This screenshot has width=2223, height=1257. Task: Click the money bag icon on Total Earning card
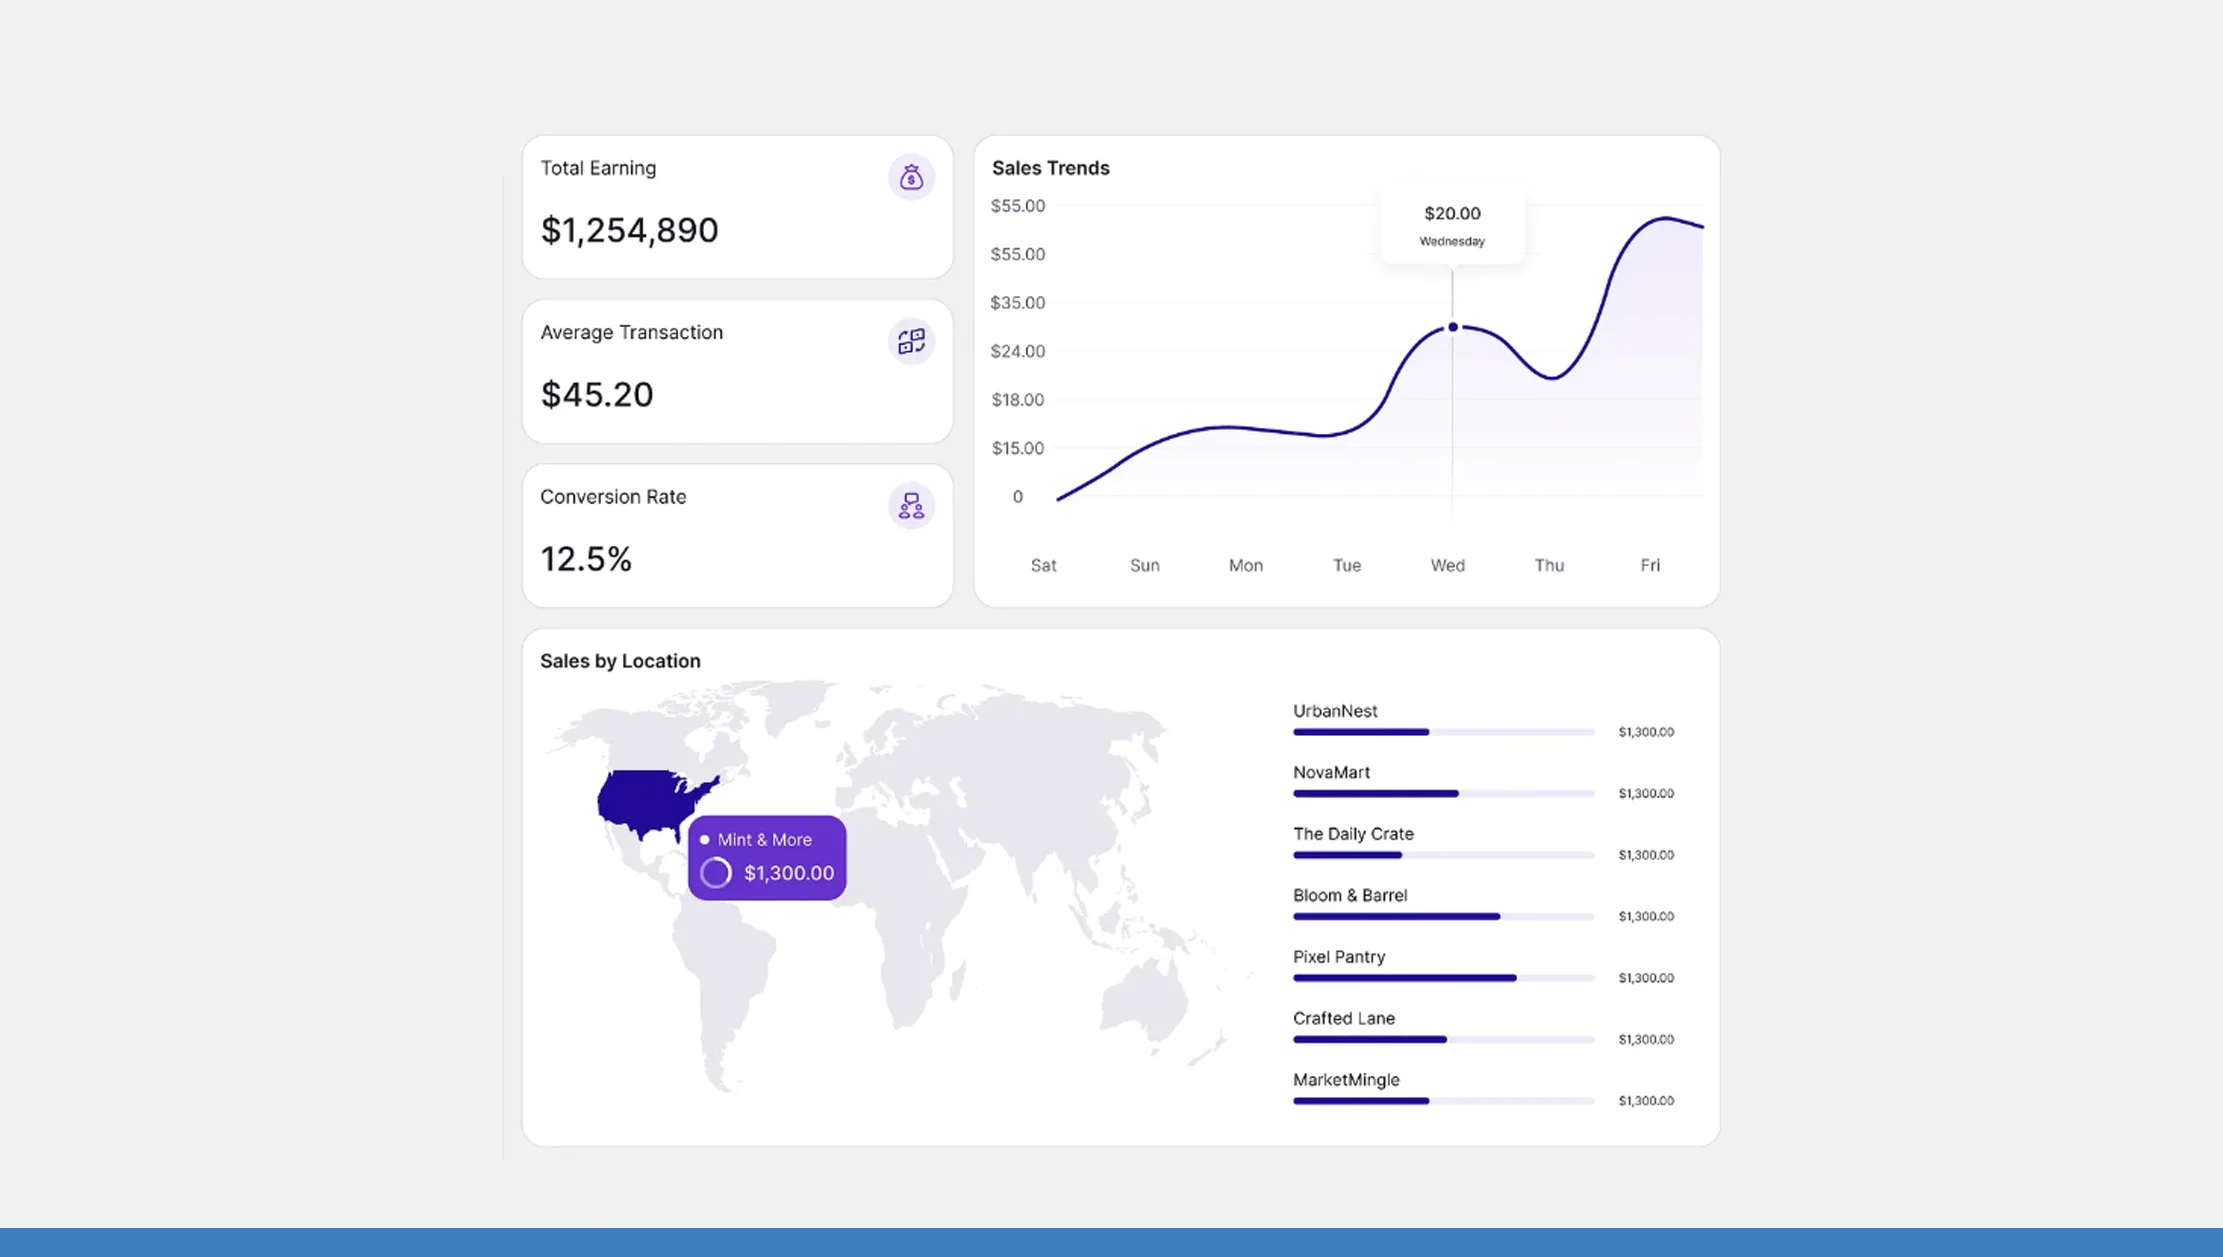[x=911, y=177]
